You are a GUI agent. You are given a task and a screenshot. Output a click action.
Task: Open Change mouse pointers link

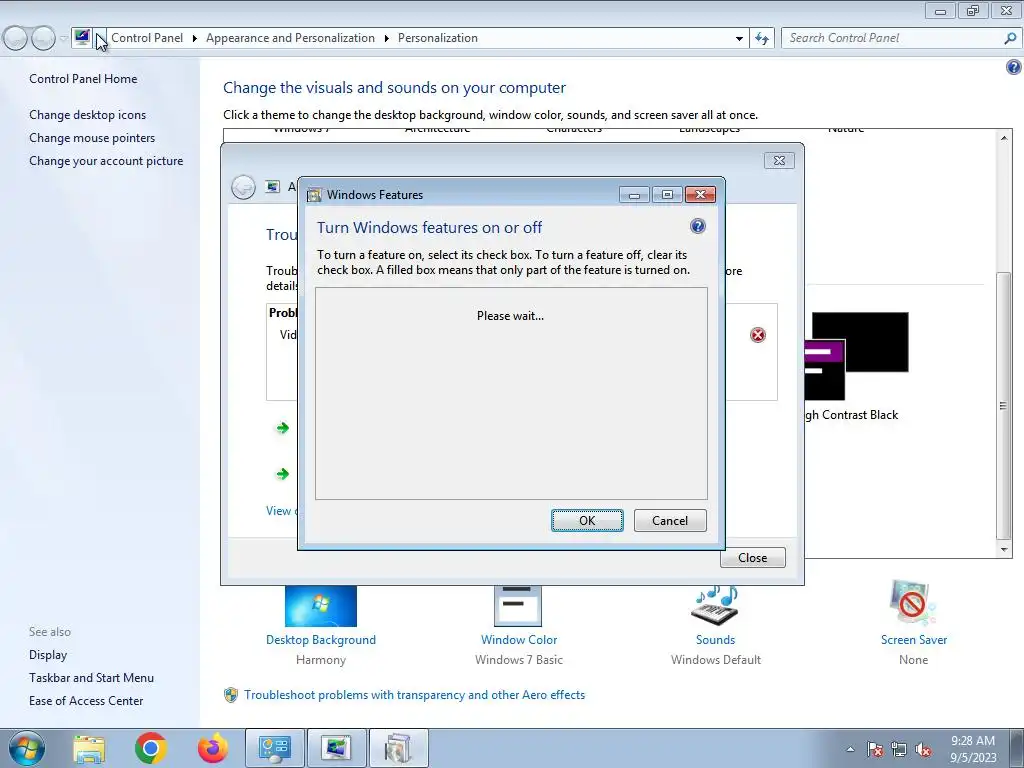(92, 138)
